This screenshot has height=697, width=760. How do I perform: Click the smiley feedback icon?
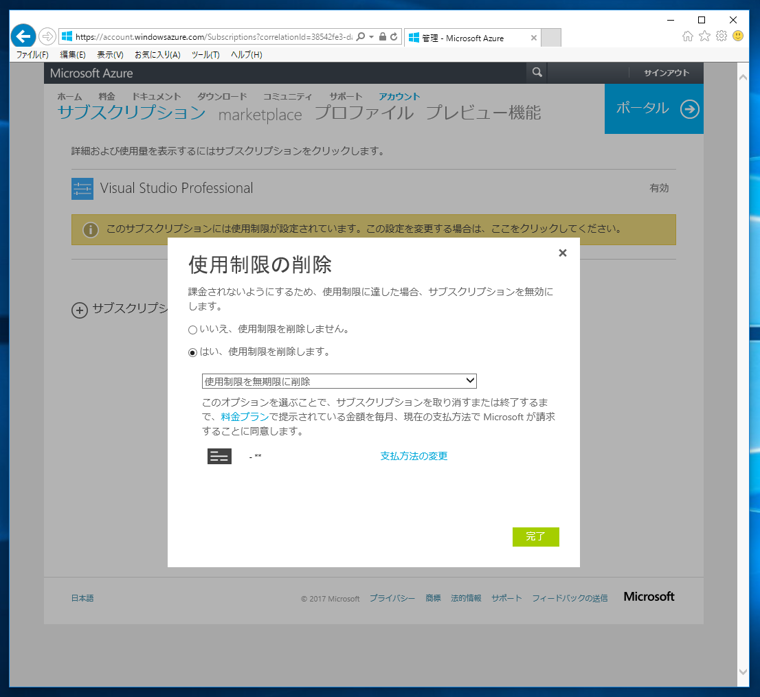(738, 36)
